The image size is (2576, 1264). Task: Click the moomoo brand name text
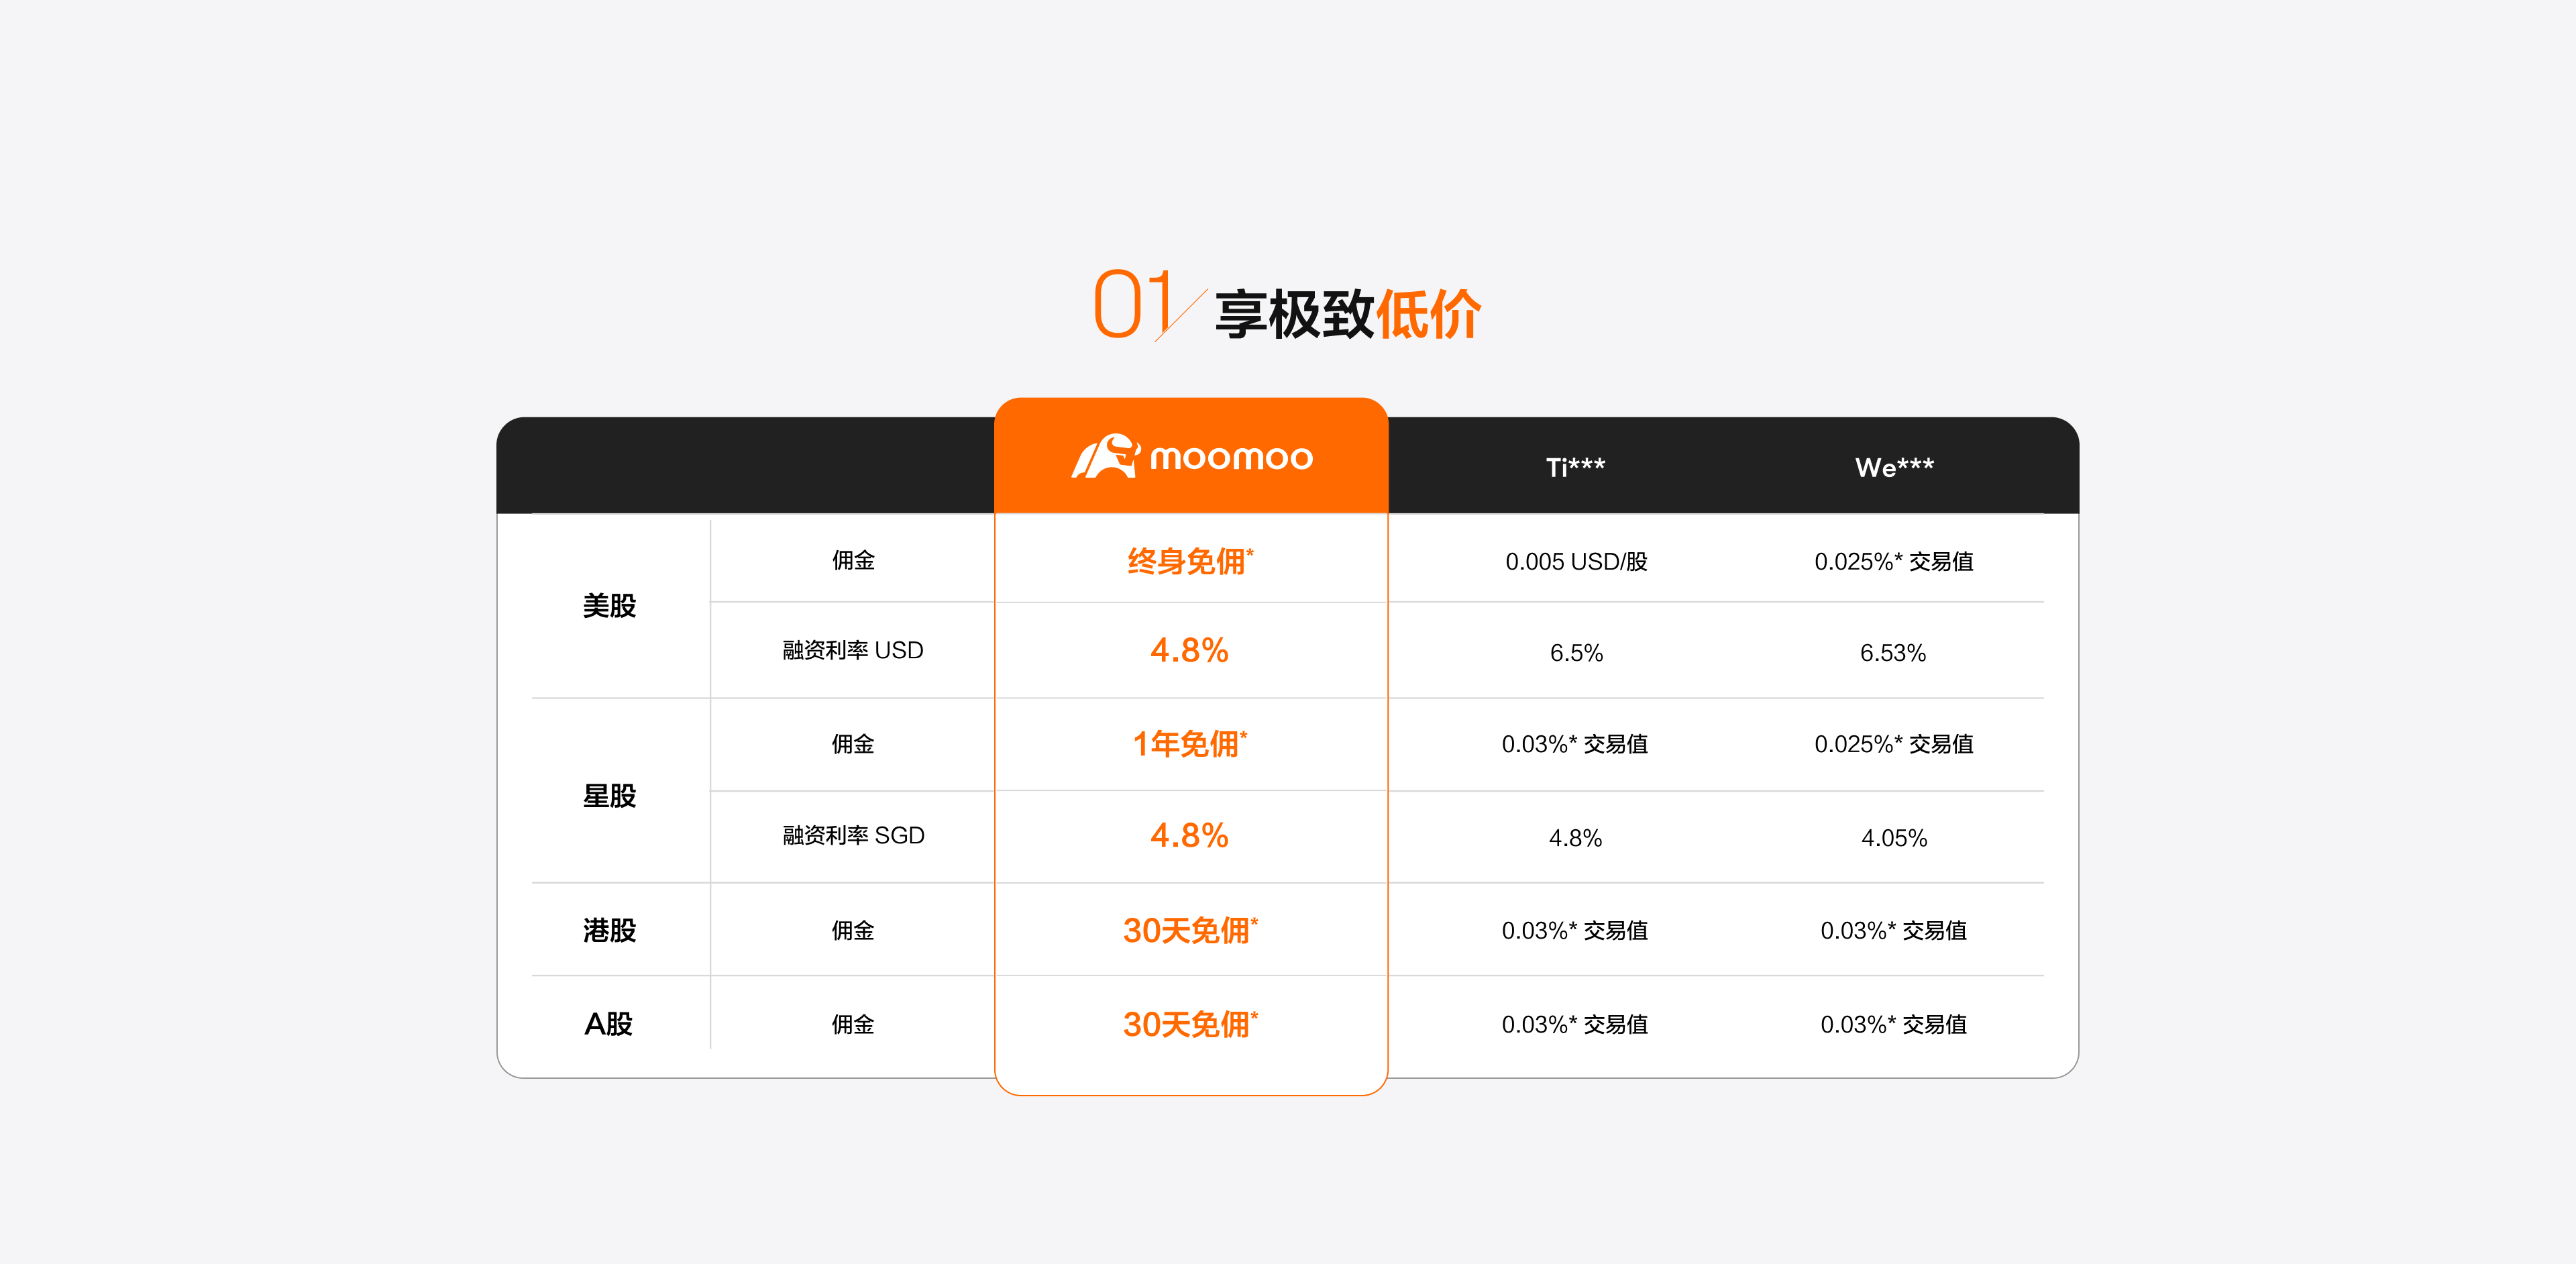click(1231, 458)
